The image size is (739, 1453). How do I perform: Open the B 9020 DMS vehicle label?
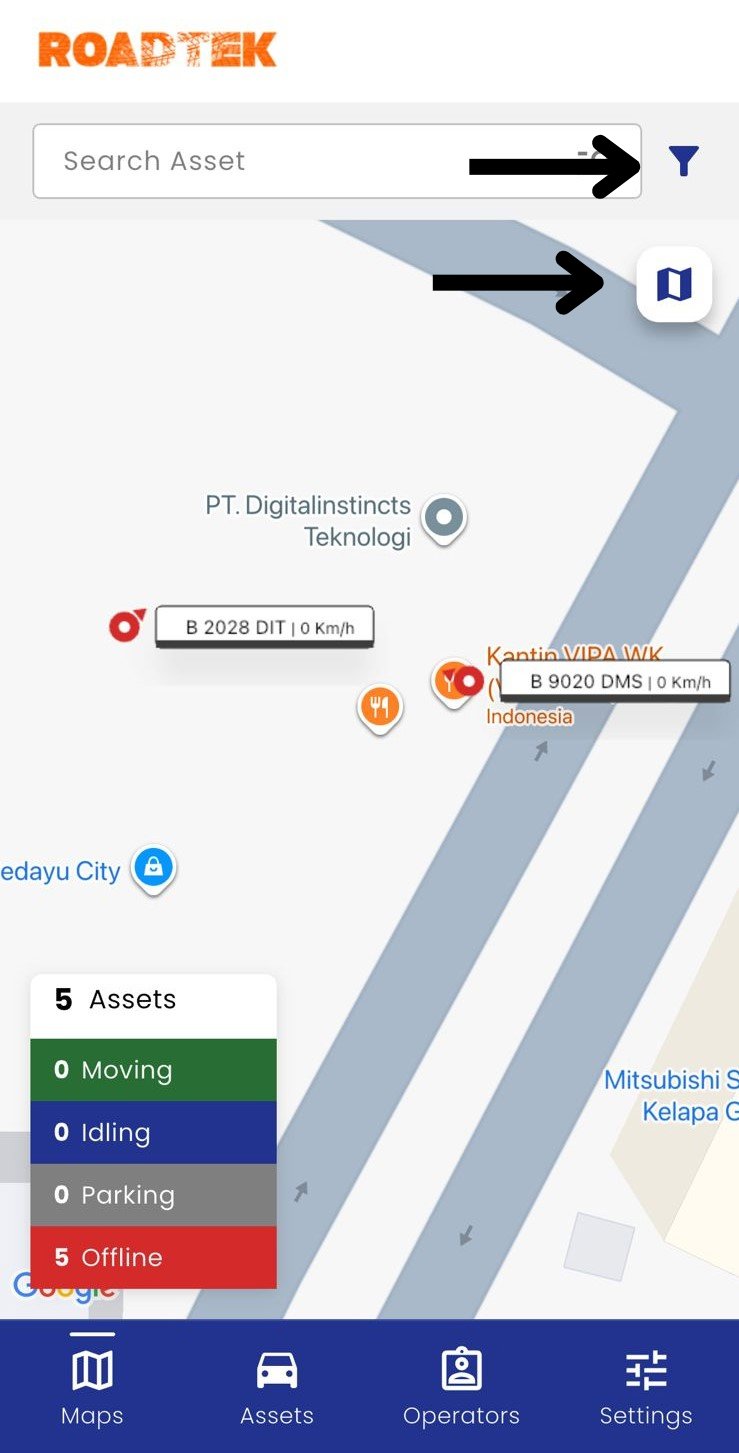pos(615,682)
